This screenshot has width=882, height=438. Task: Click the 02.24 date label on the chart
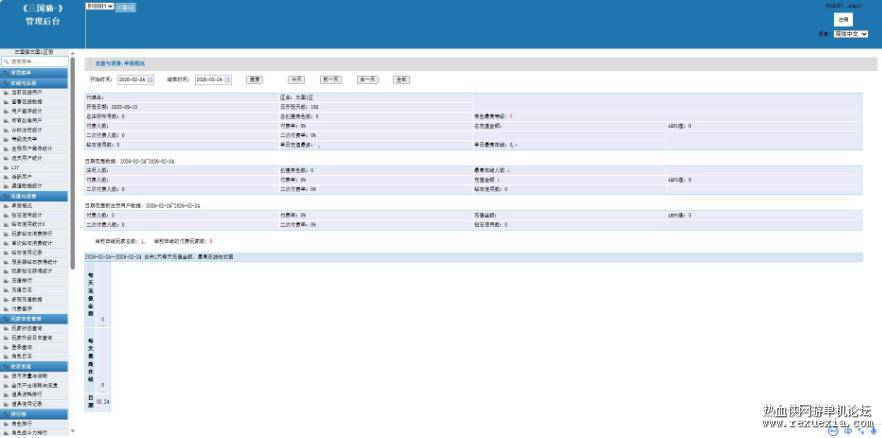point(103,401)
